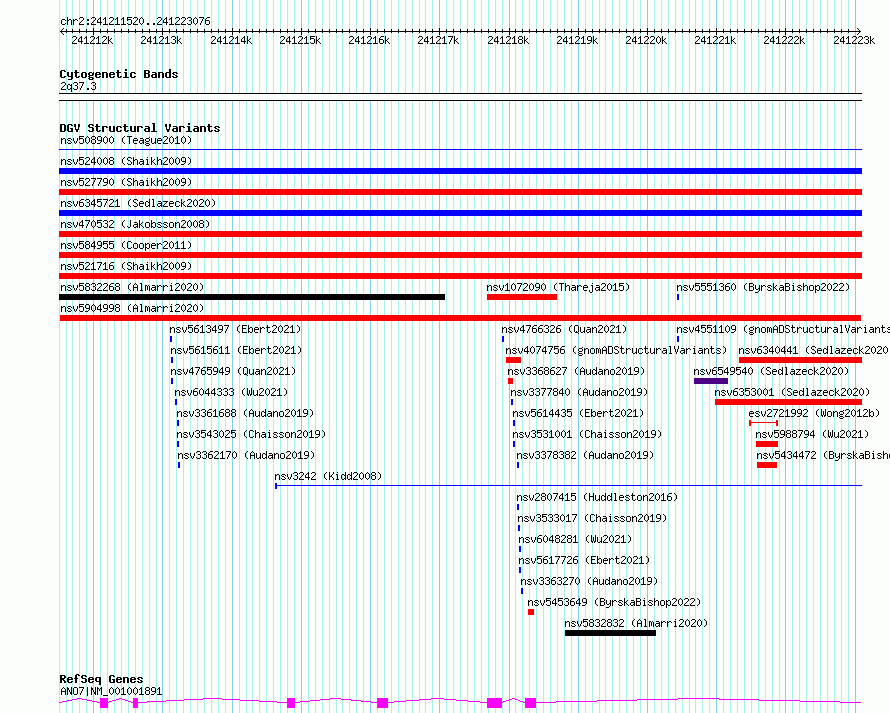Screen dimensions: 890x713
Task: Click the chr2:241211520..241223076 region label
Action: [x=135, y=21]
